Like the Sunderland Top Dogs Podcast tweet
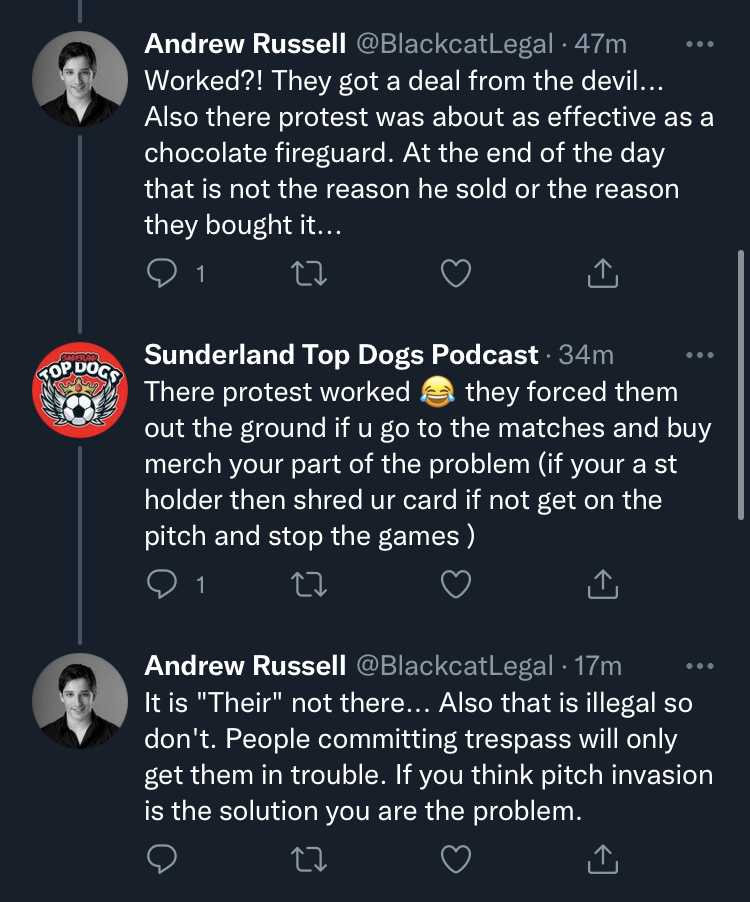The image size is (750, 902). click(x=456, y=584)
